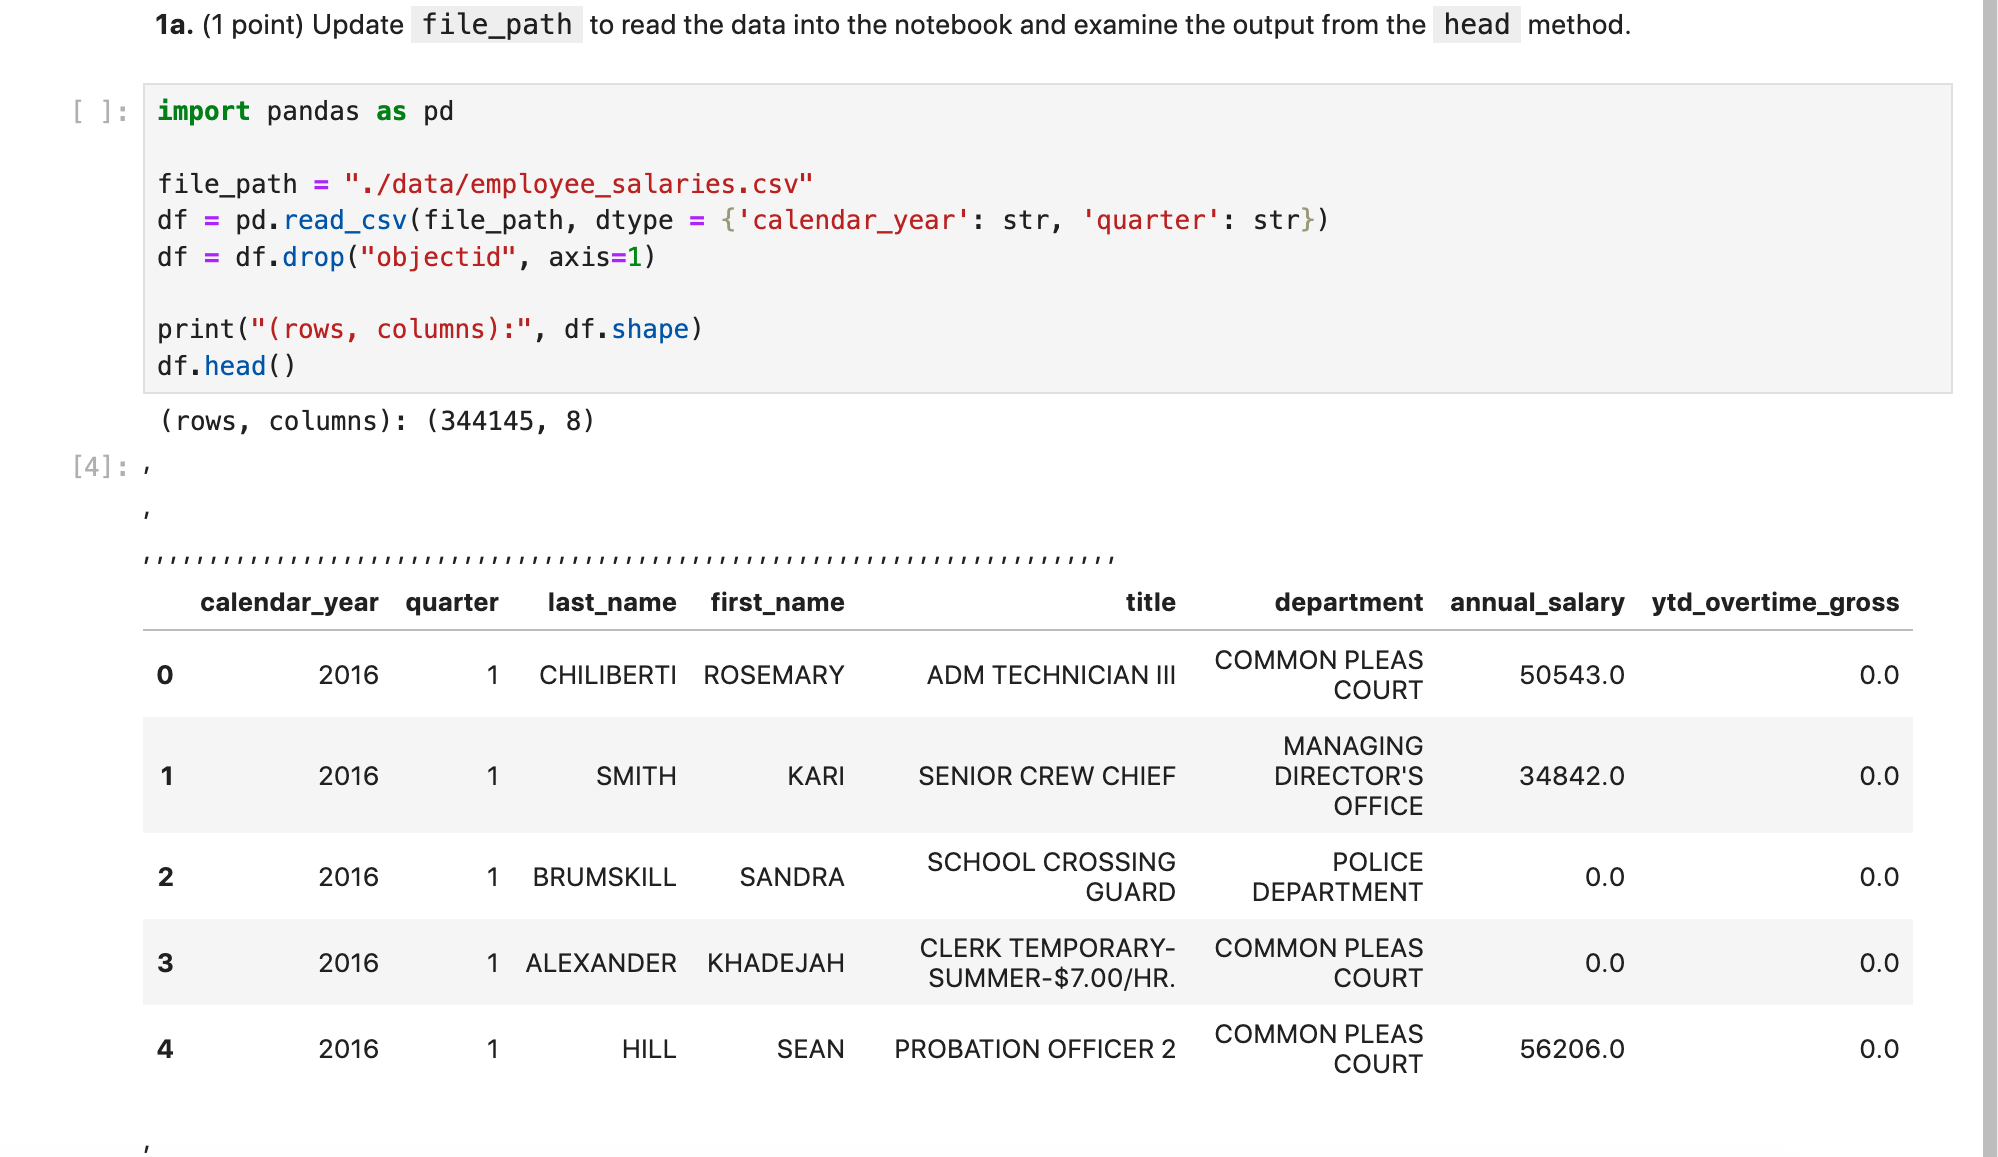Click row index 0 in the table
The height and width of the screenshot is (1157, 1998).
(165, 675)
